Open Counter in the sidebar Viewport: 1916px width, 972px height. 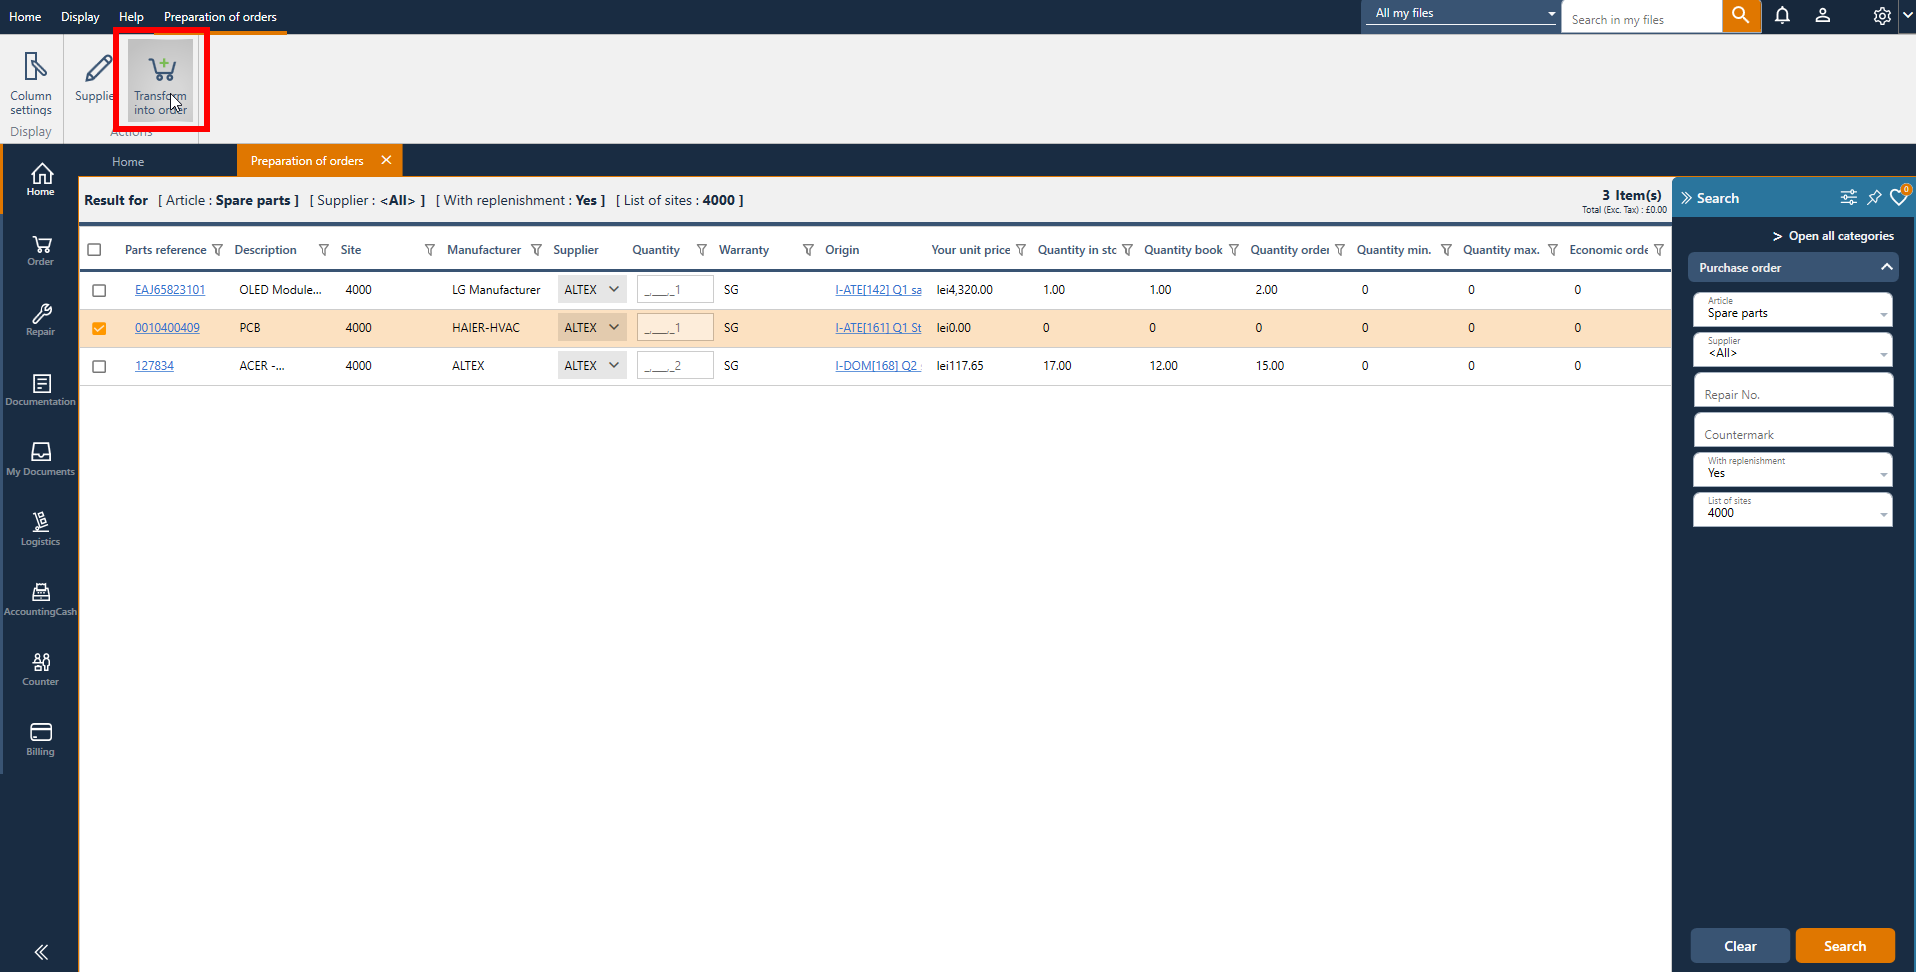[x=41, y=670]
